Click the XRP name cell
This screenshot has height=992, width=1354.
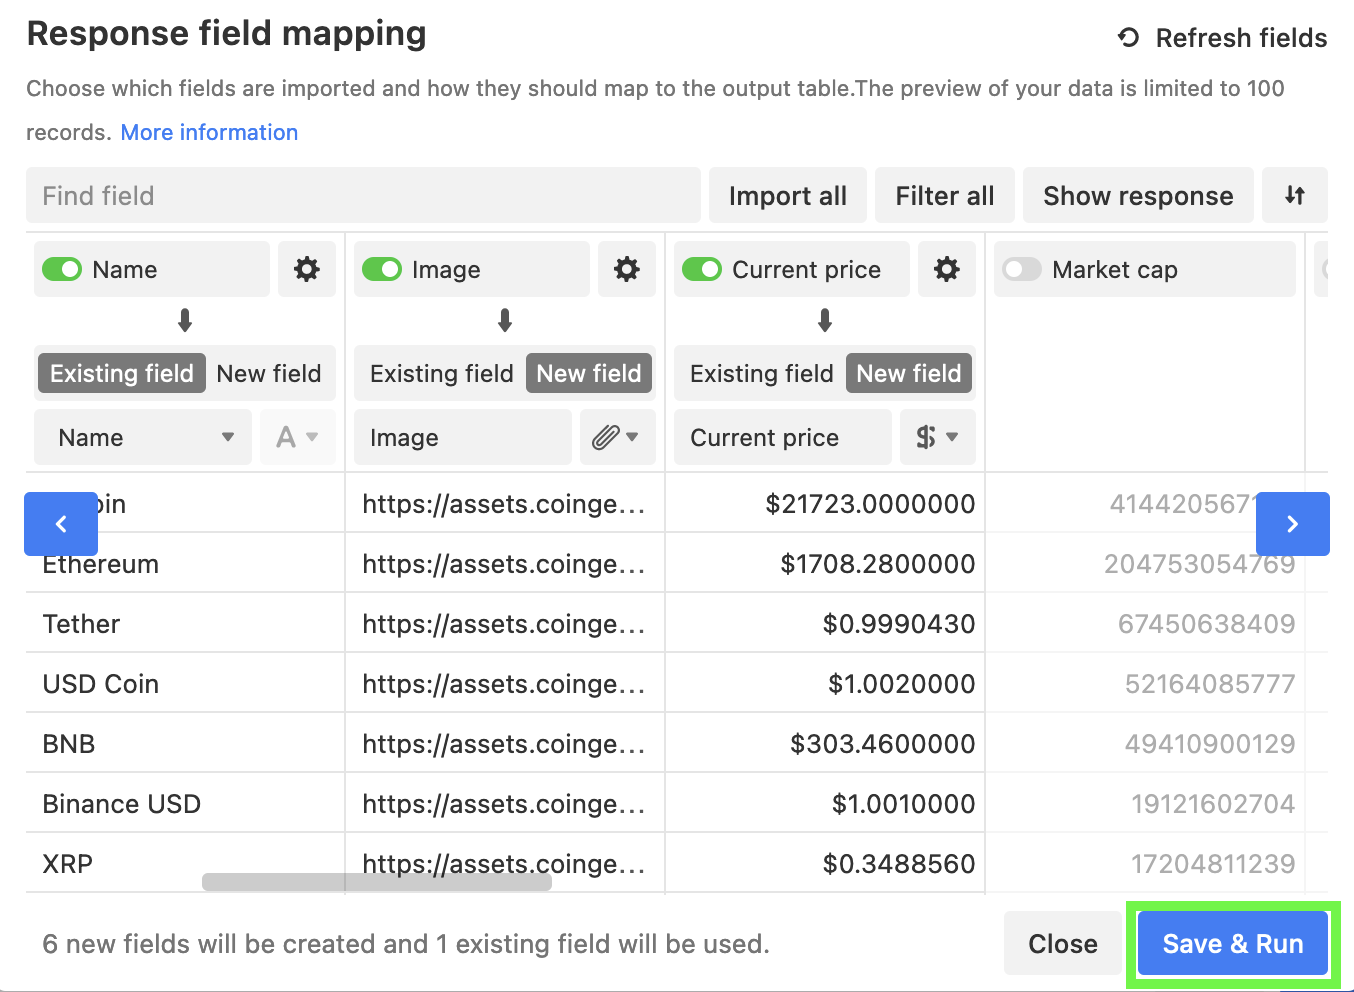185,863
